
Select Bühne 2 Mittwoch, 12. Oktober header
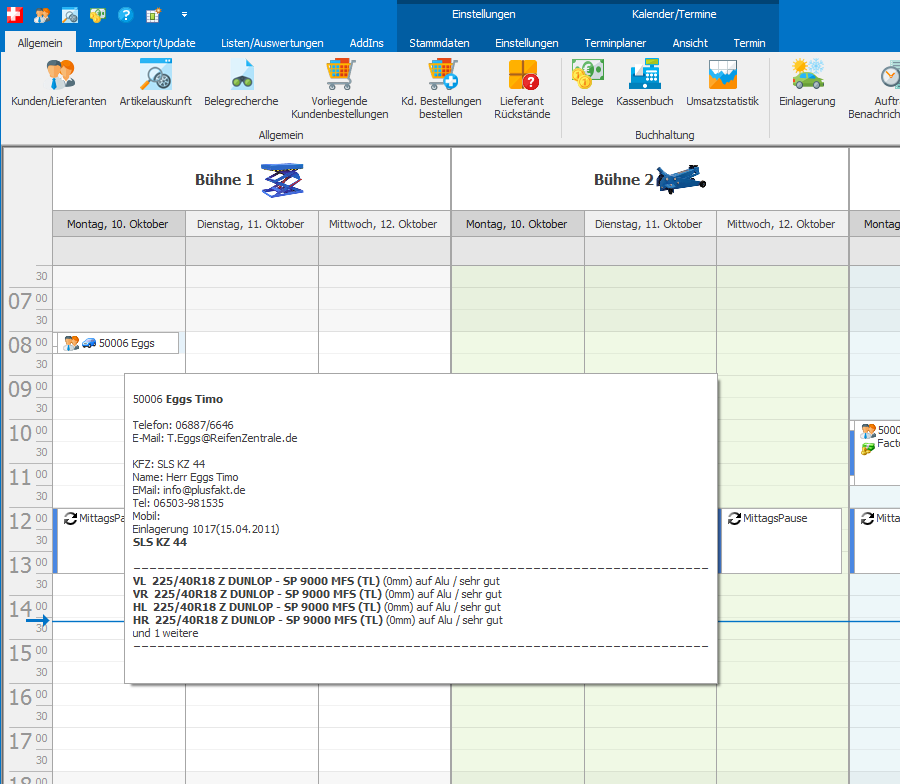click(782, 224)
